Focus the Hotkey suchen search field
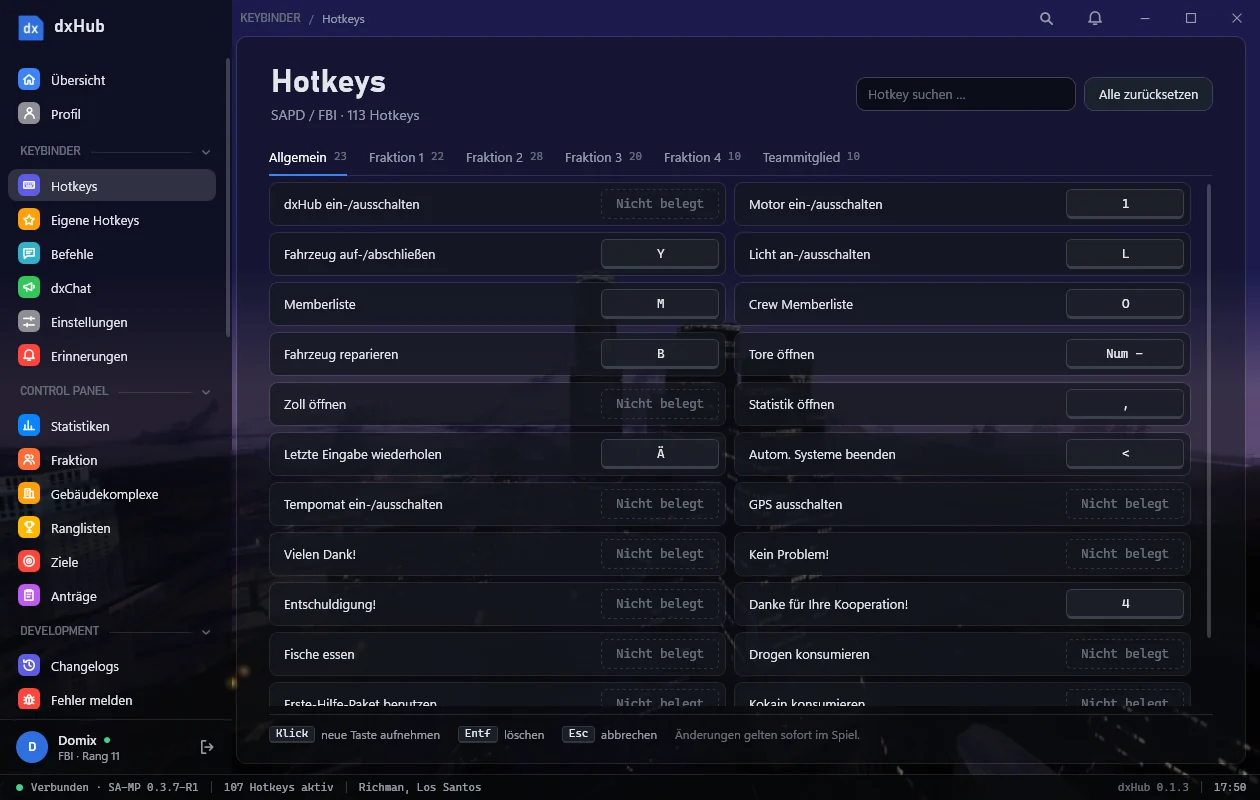 click(x=965, y=94)
